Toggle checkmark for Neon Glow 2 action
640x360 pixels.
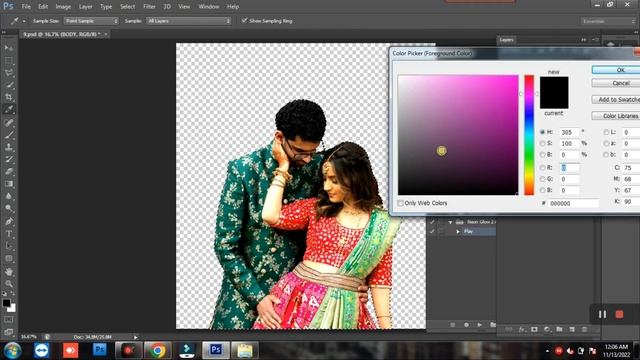pos(432,222)
